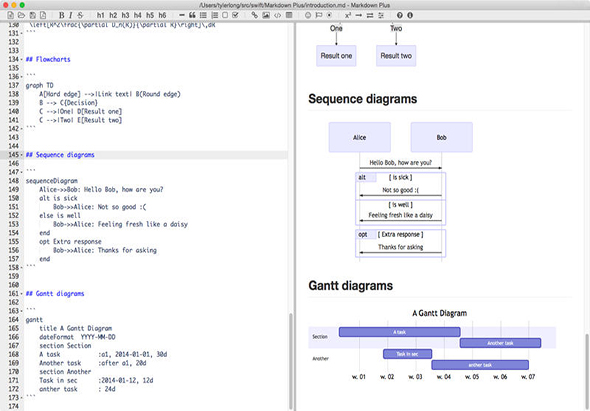Insert an image
This screenshot has width=590, height=411.
pos(266,15)
